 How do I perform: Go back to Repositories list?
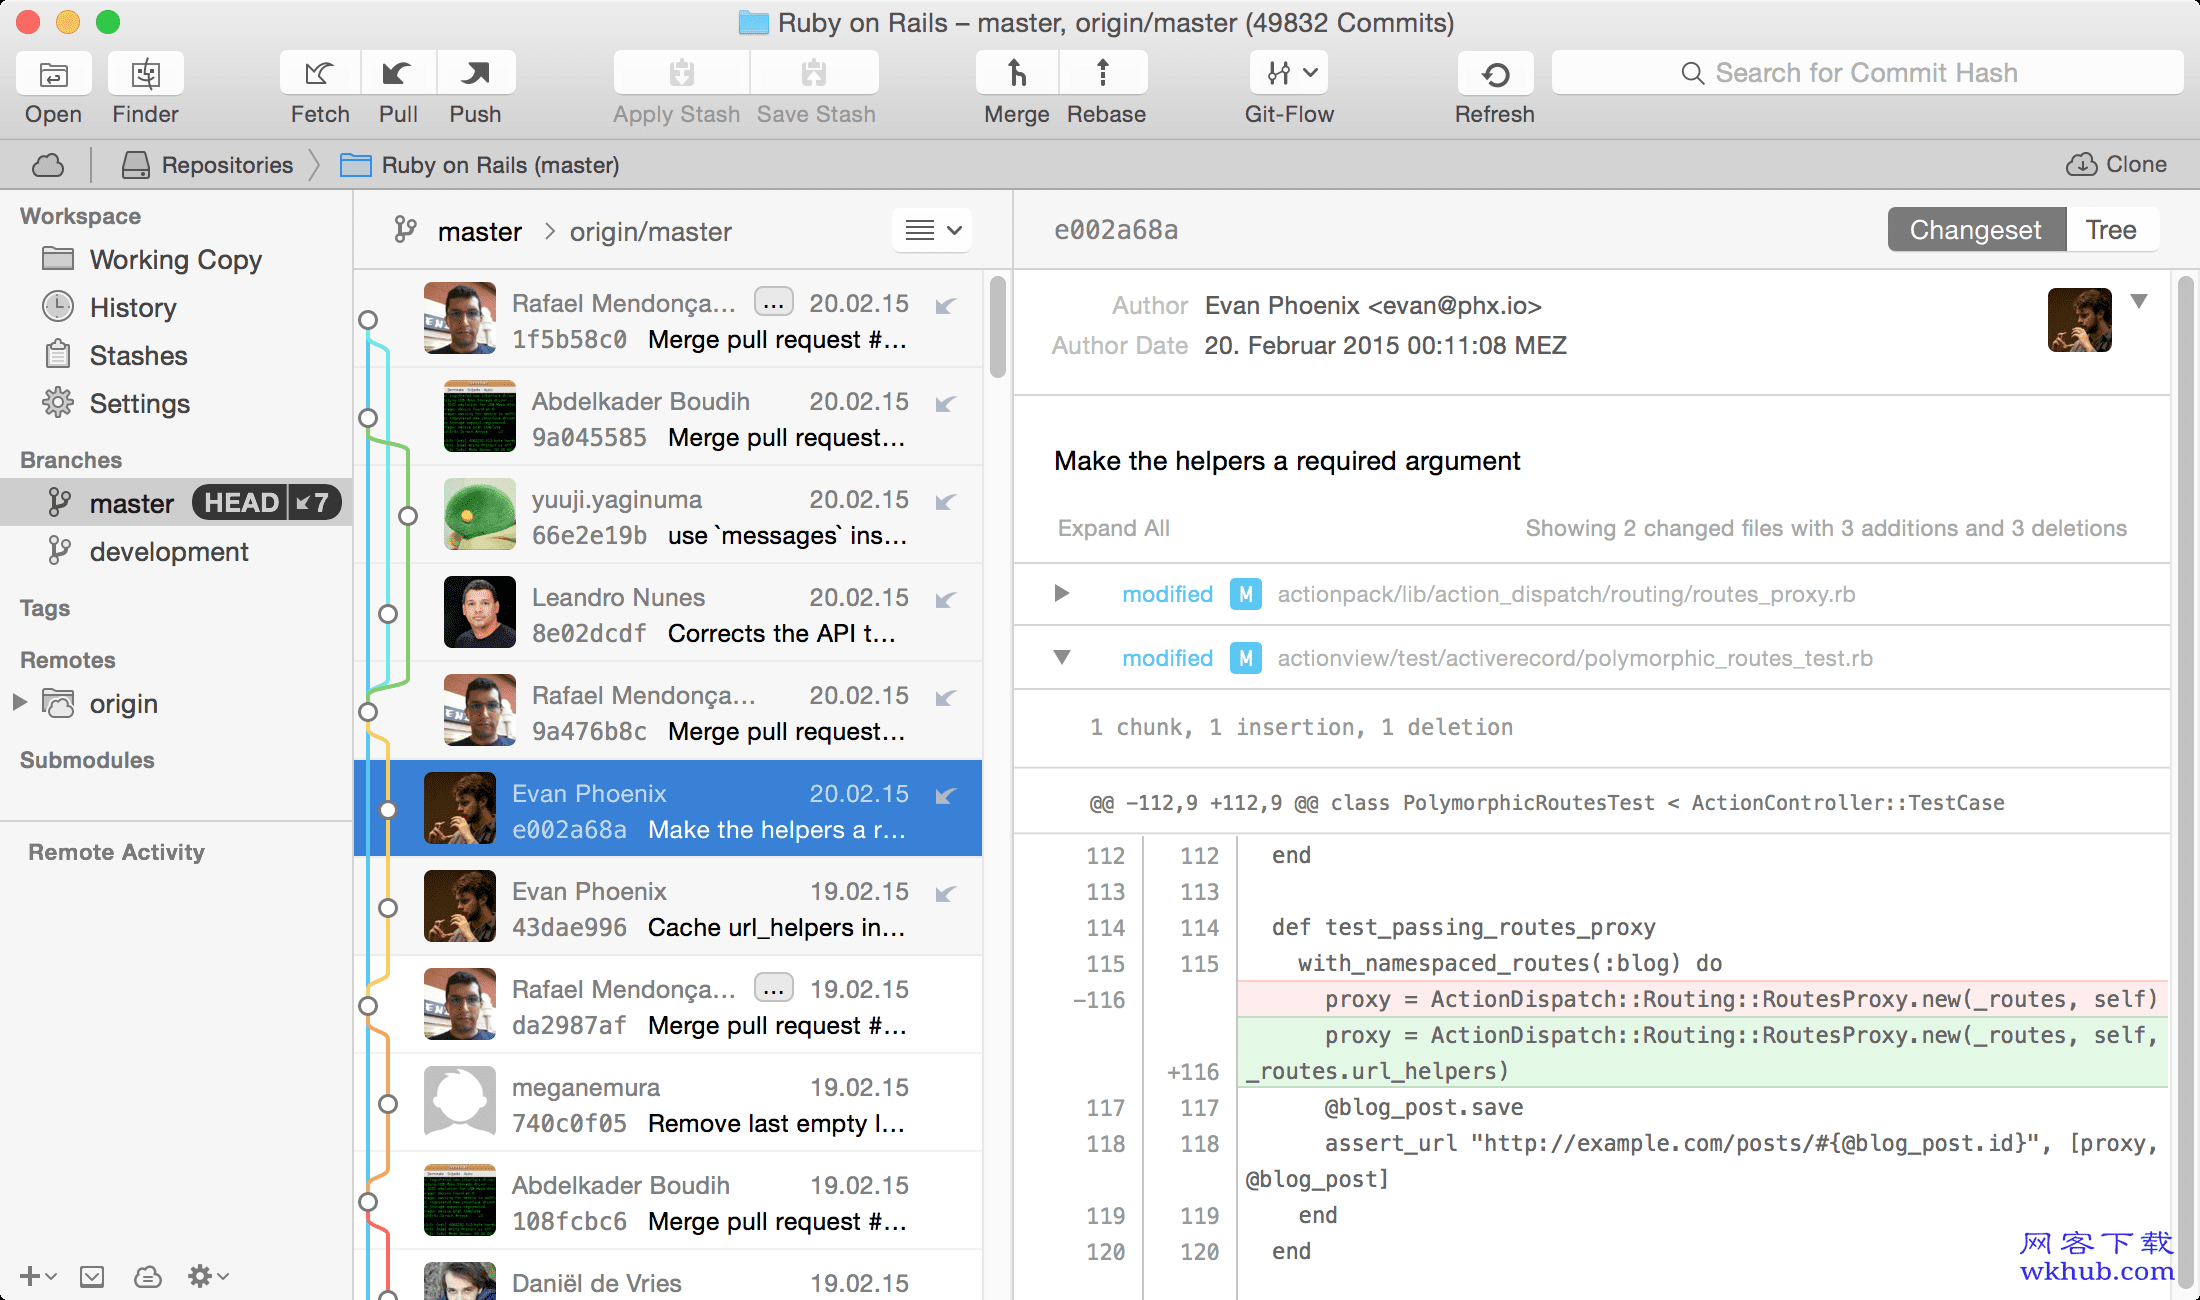click(x=207, y=165)
